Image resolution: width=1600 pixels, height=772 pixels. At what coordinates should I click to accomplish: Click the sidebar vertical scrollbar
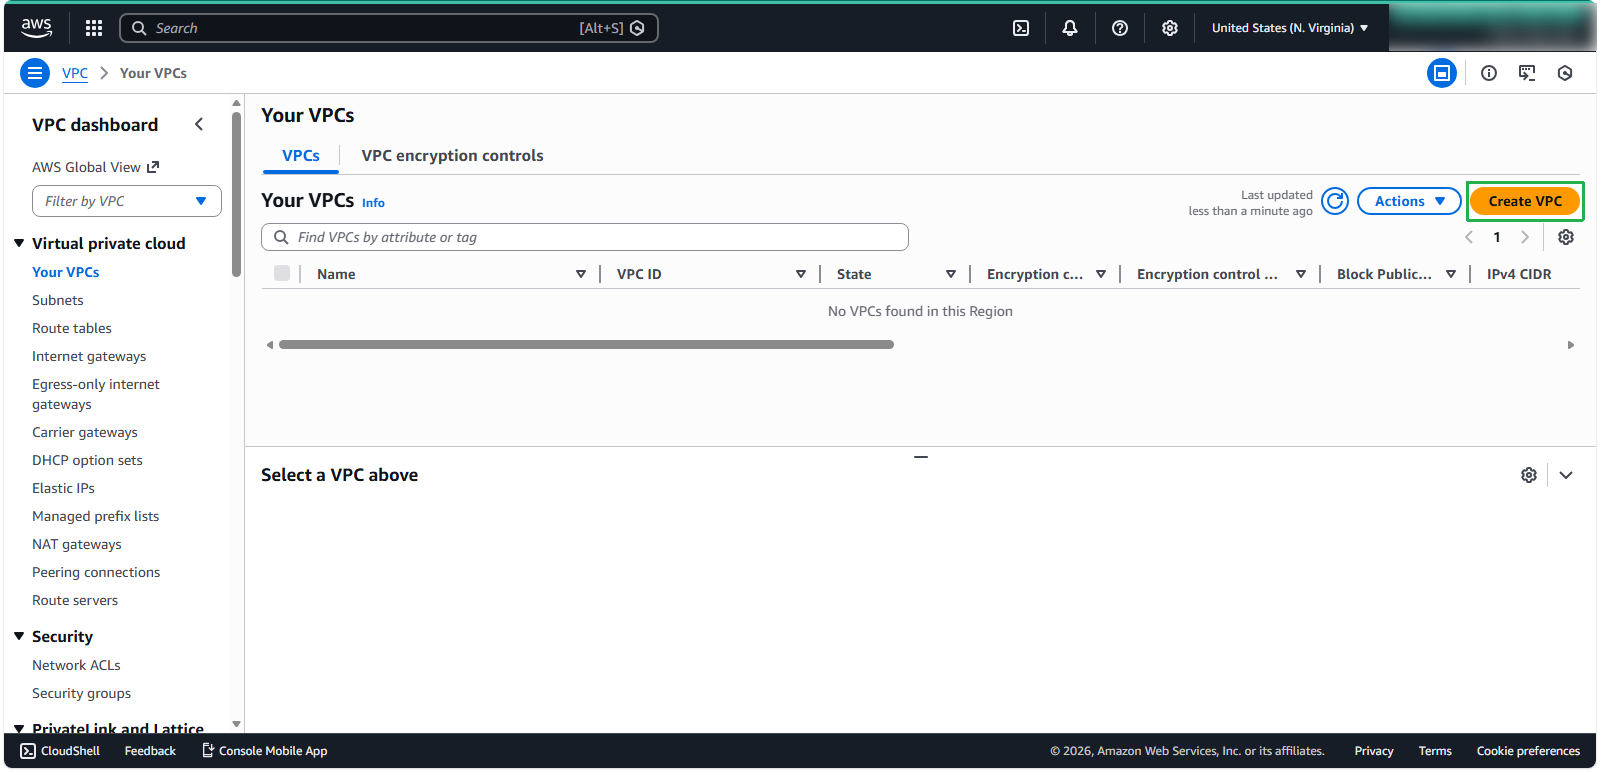tap(236, 195)
